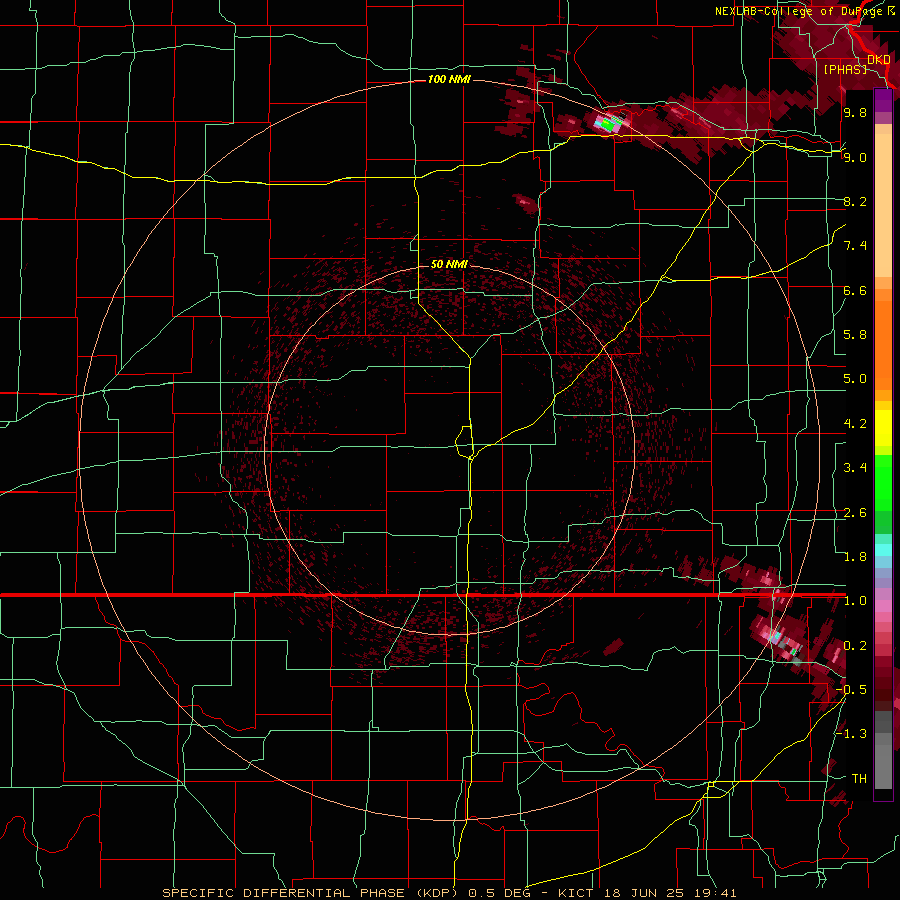Click the 3.4 scale value
Screen dimensions: 900x900
tap(855, 468)
